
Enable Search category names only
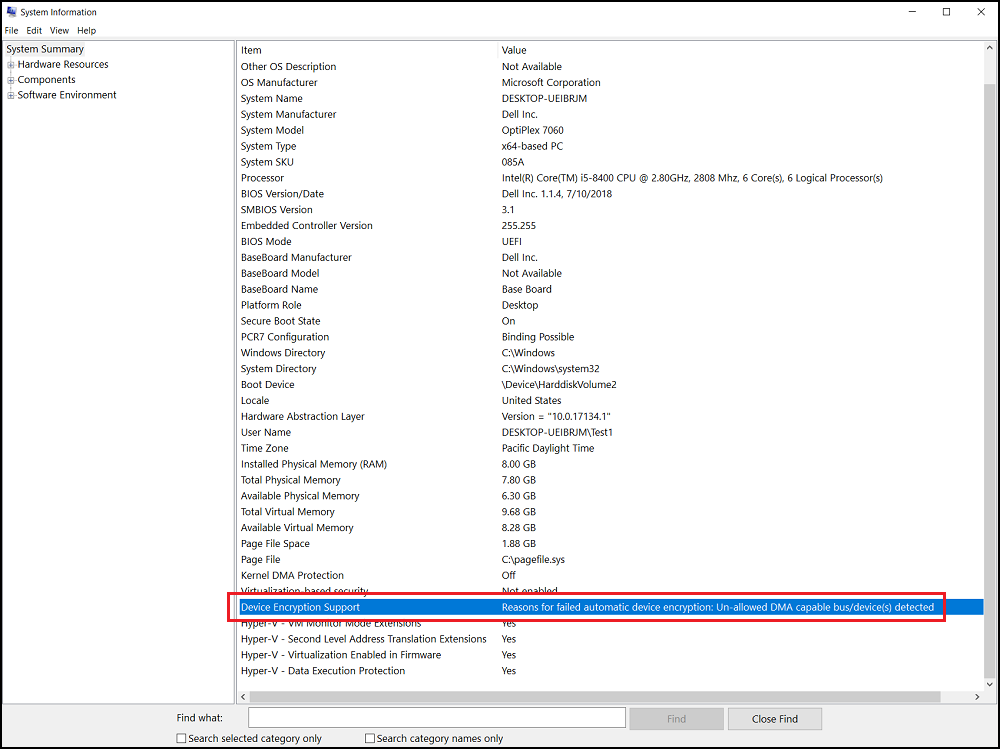pyautogui.click(x=369, y=738)
